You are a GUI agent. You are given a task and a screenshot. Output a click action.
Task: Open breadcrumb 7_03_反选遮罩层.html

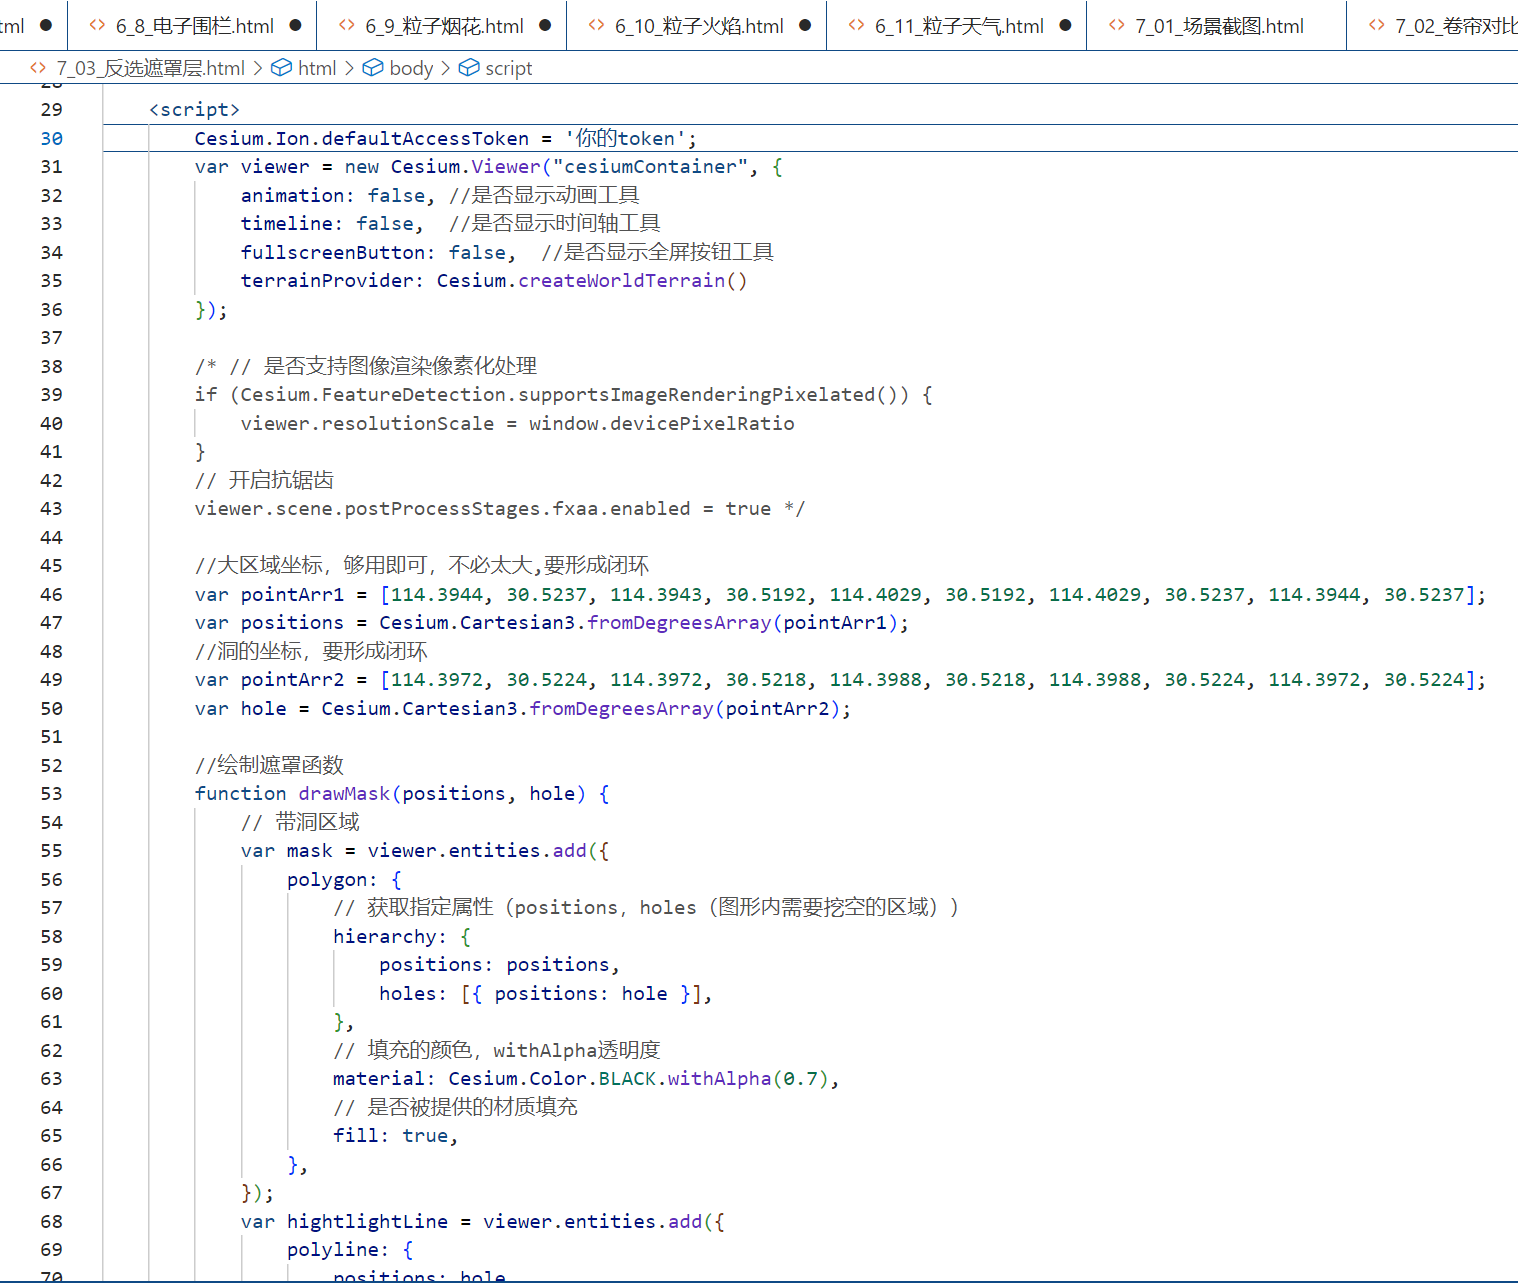(x=150, y=68)
